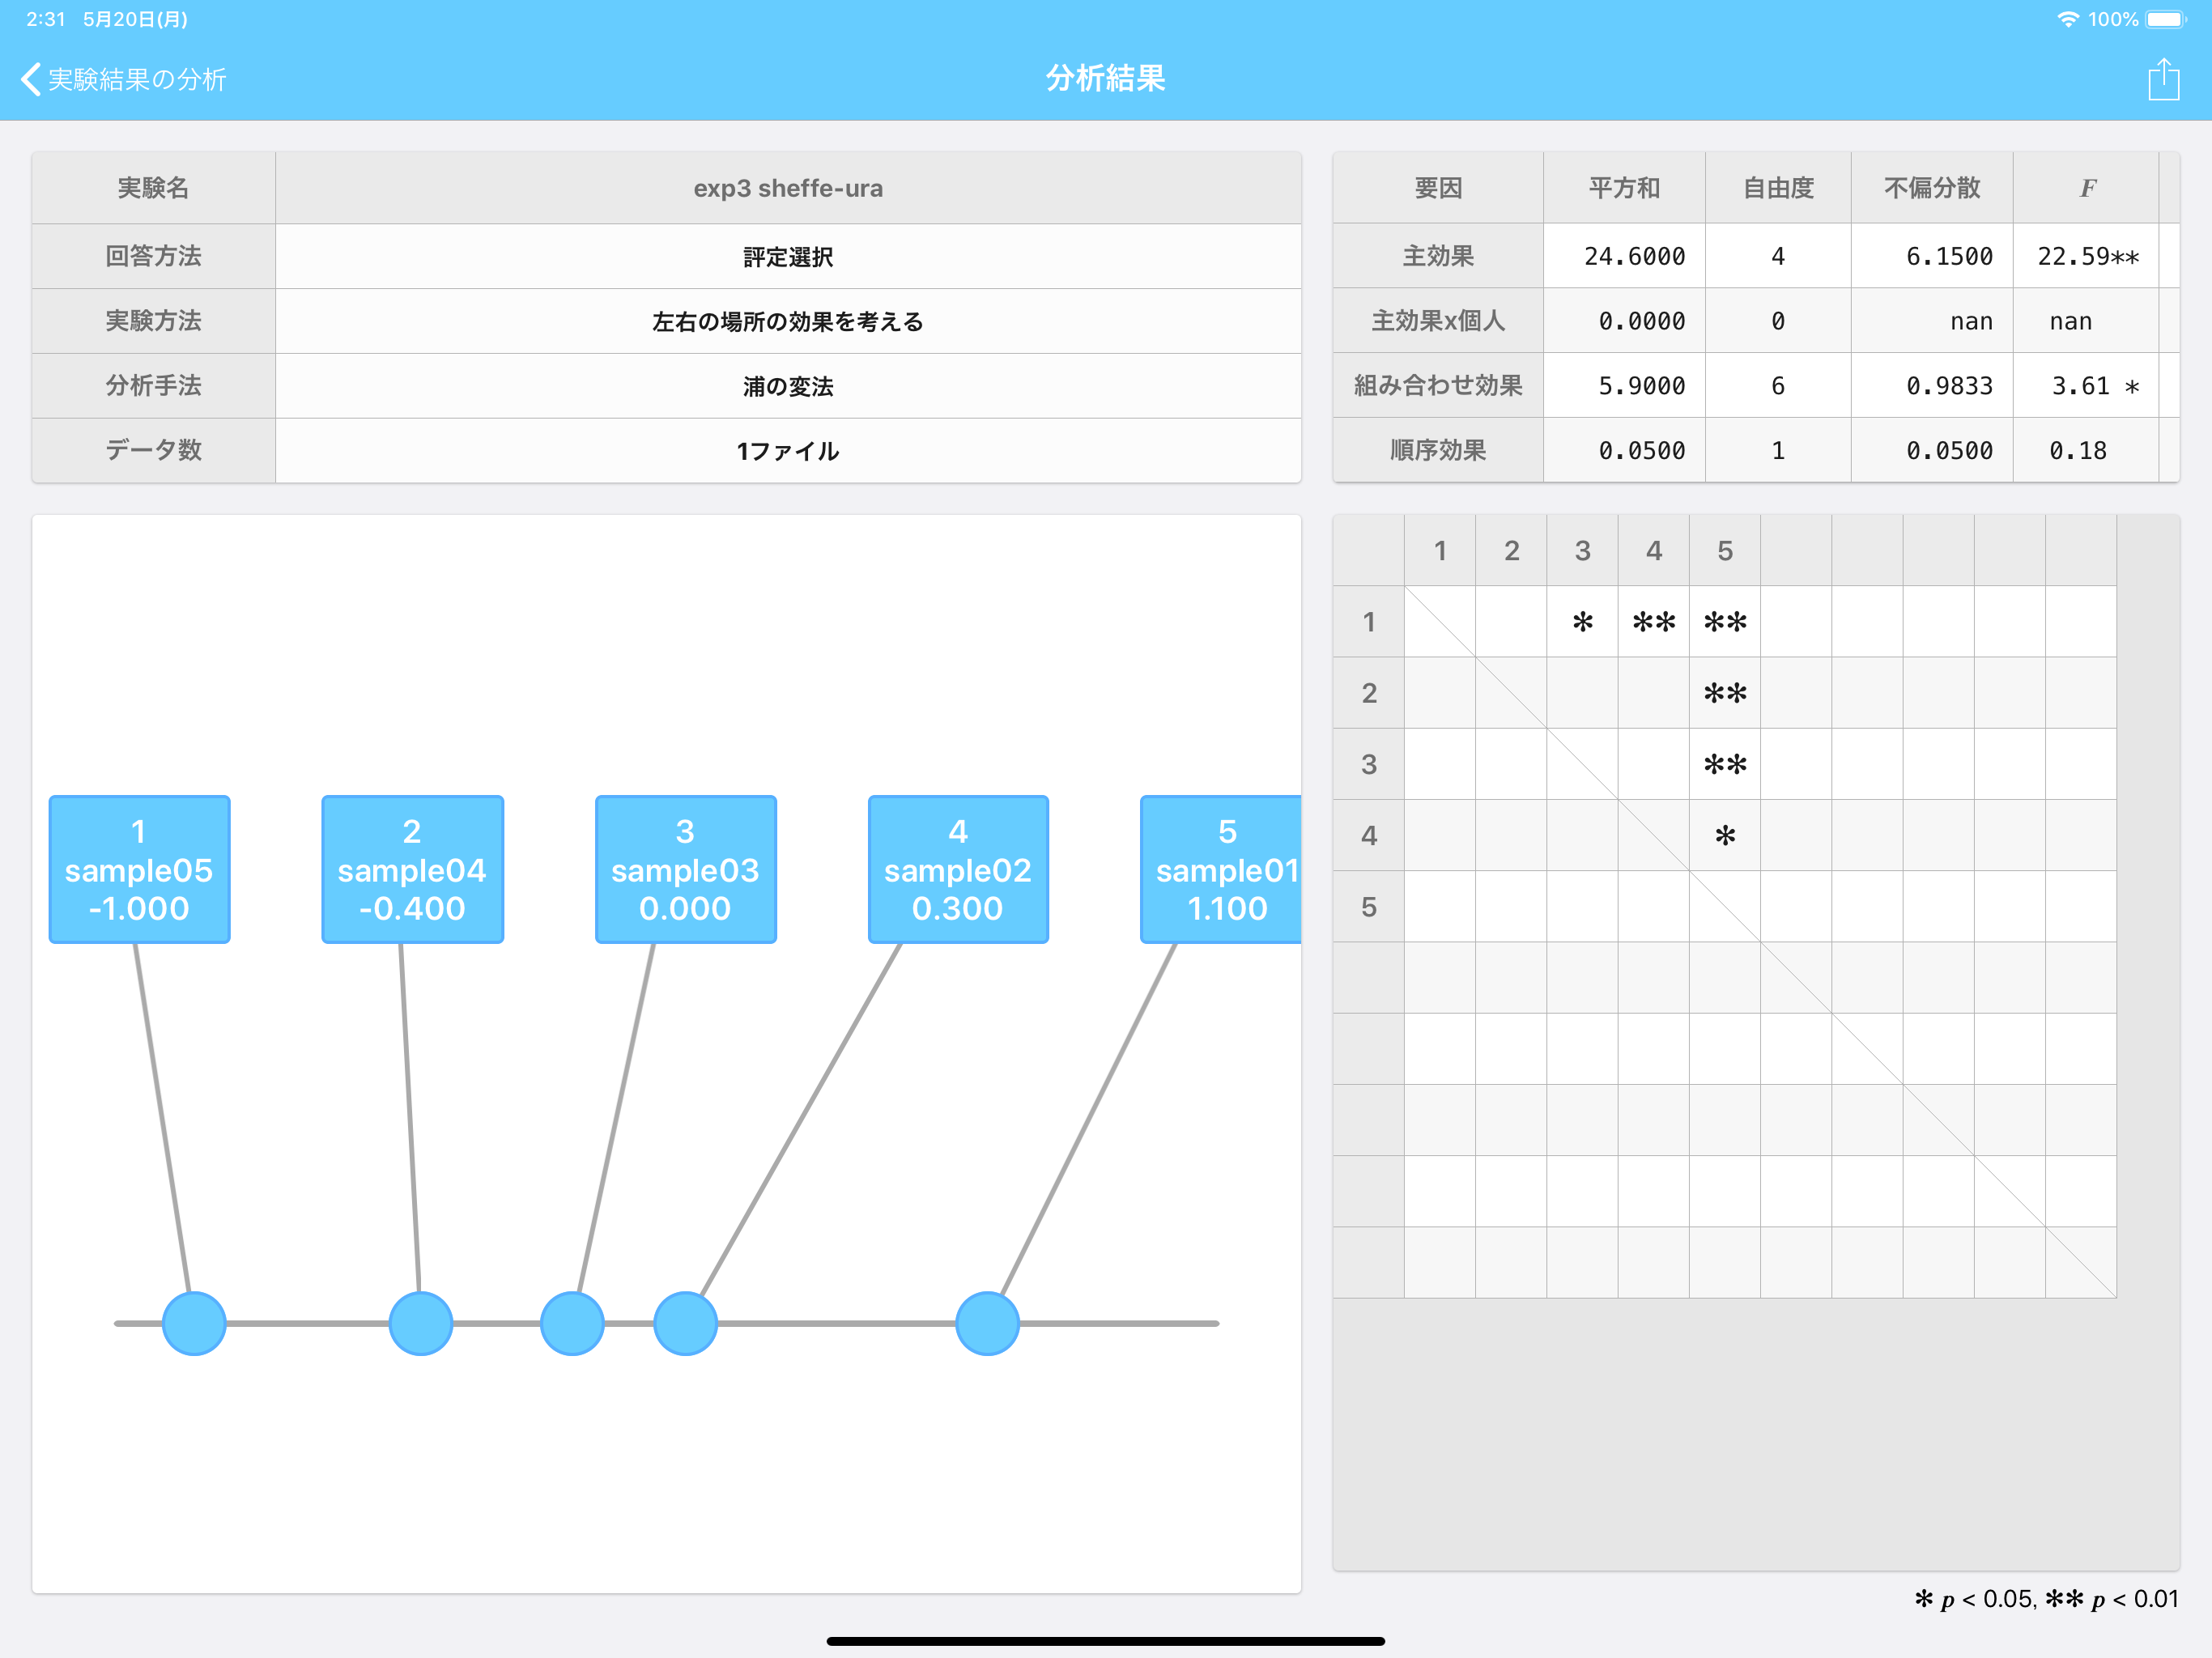Select the sample02 box labeled 4
Screen dimensions: 2212x1658
958,869
